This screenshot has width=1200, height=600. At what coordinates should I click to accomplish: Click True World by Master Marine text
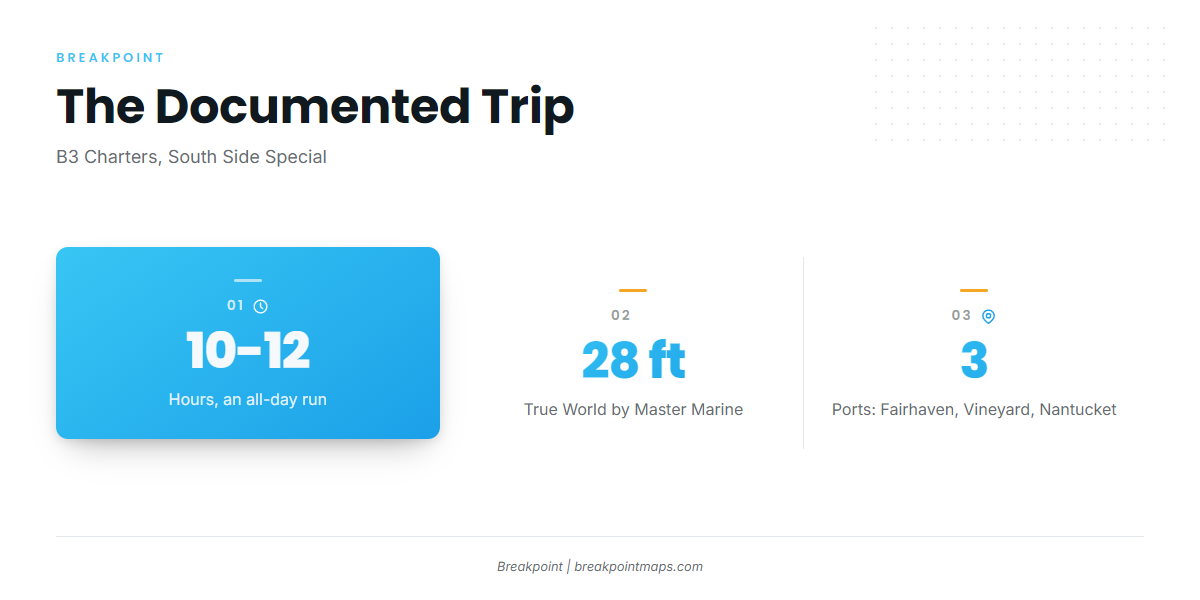634,409
